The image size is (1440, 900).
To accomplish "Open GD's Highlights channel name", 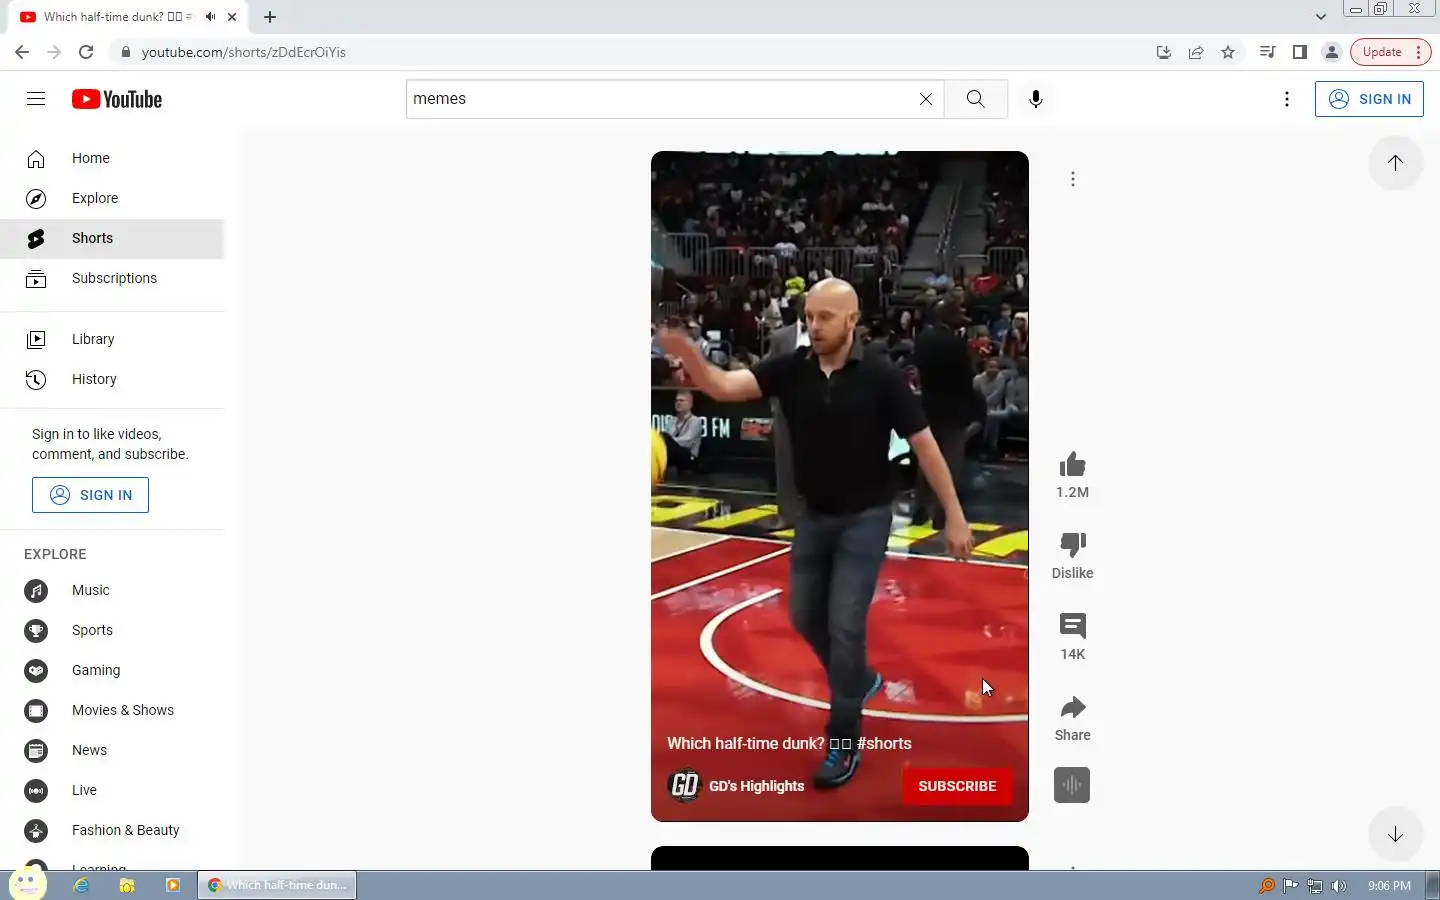I will (x=756, y=786).
